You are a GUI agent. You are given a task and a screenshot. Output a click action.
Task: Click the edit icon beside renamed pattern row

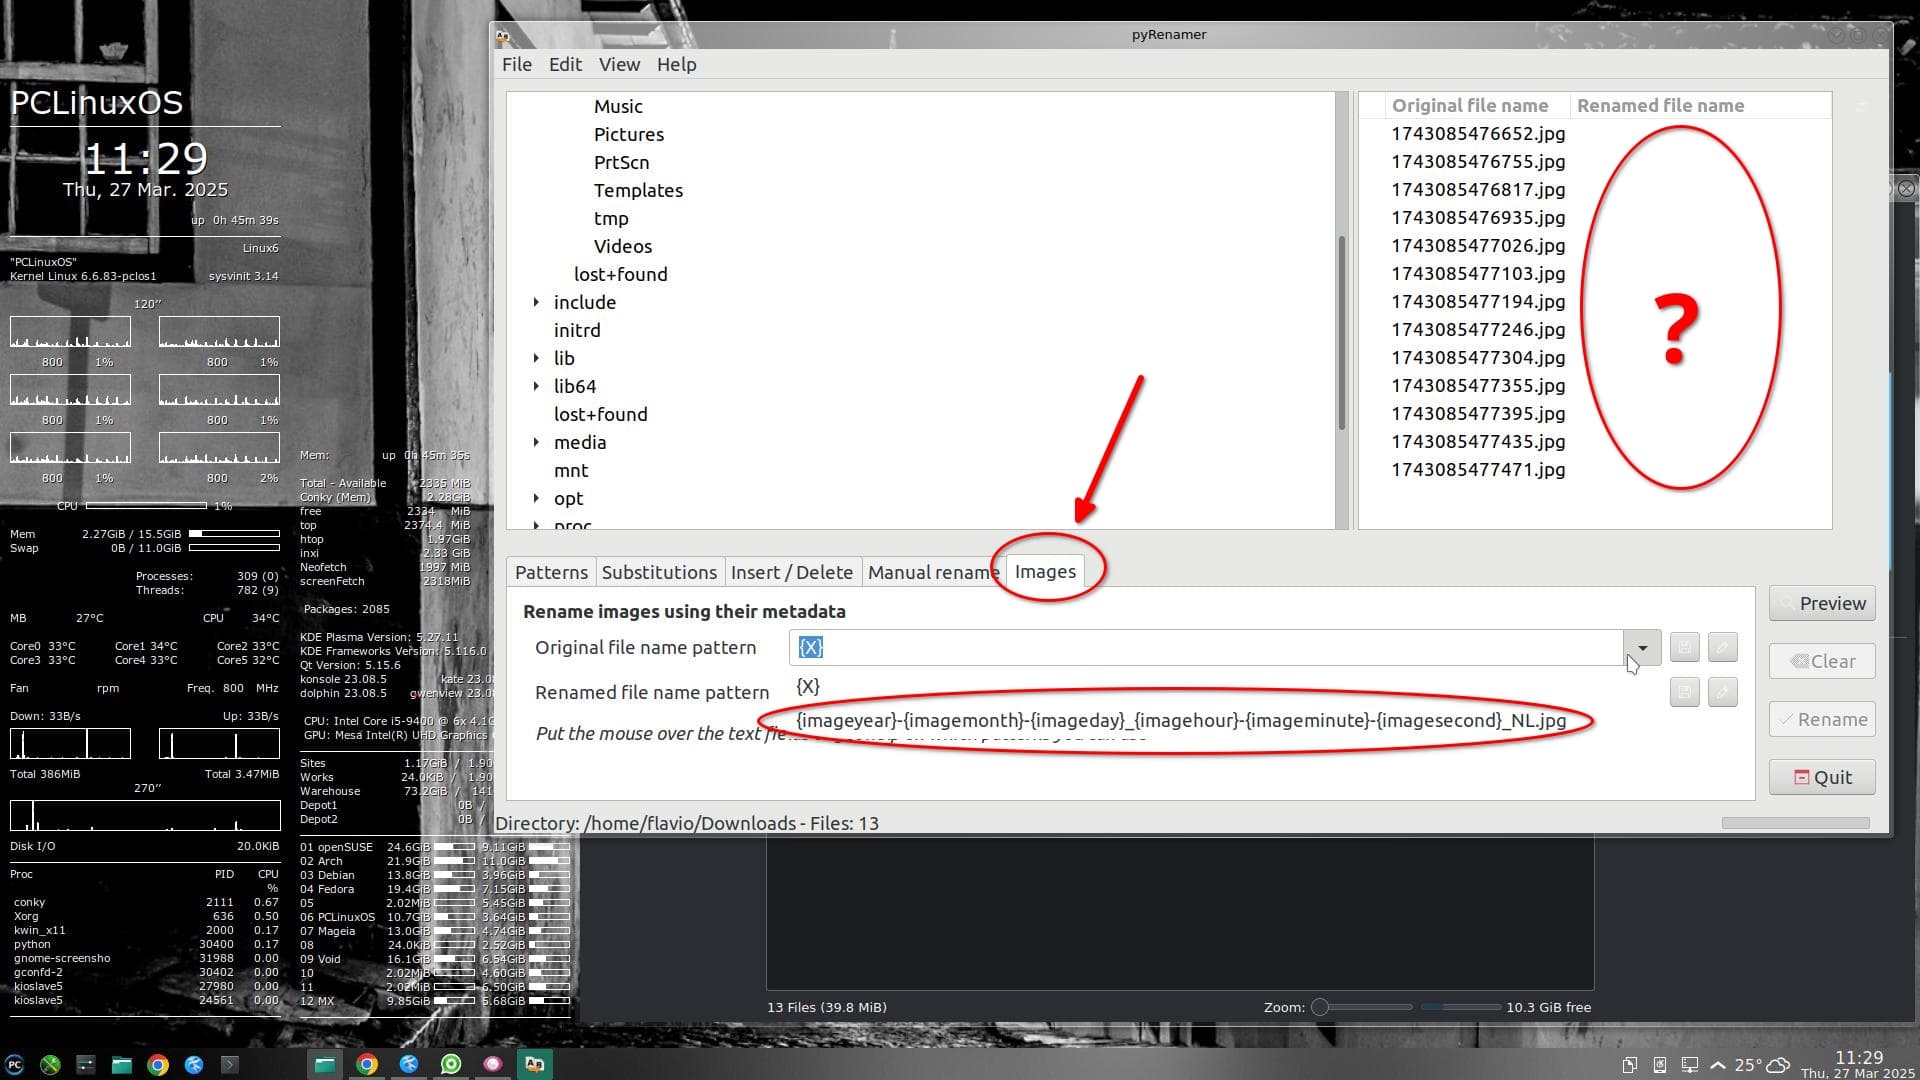(x=1722, y=692)
